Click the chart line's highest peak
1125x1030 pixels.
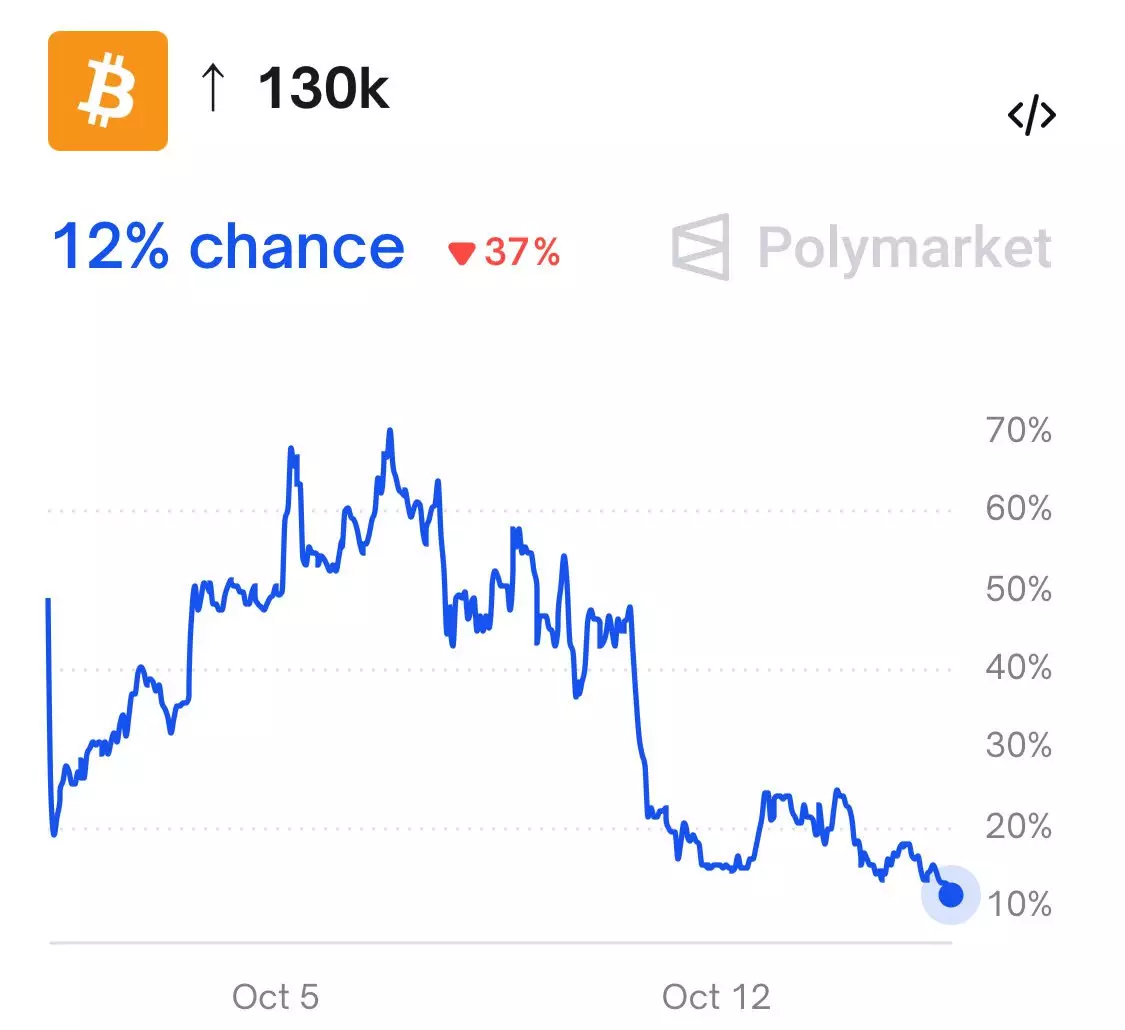[x=390, y=431]
